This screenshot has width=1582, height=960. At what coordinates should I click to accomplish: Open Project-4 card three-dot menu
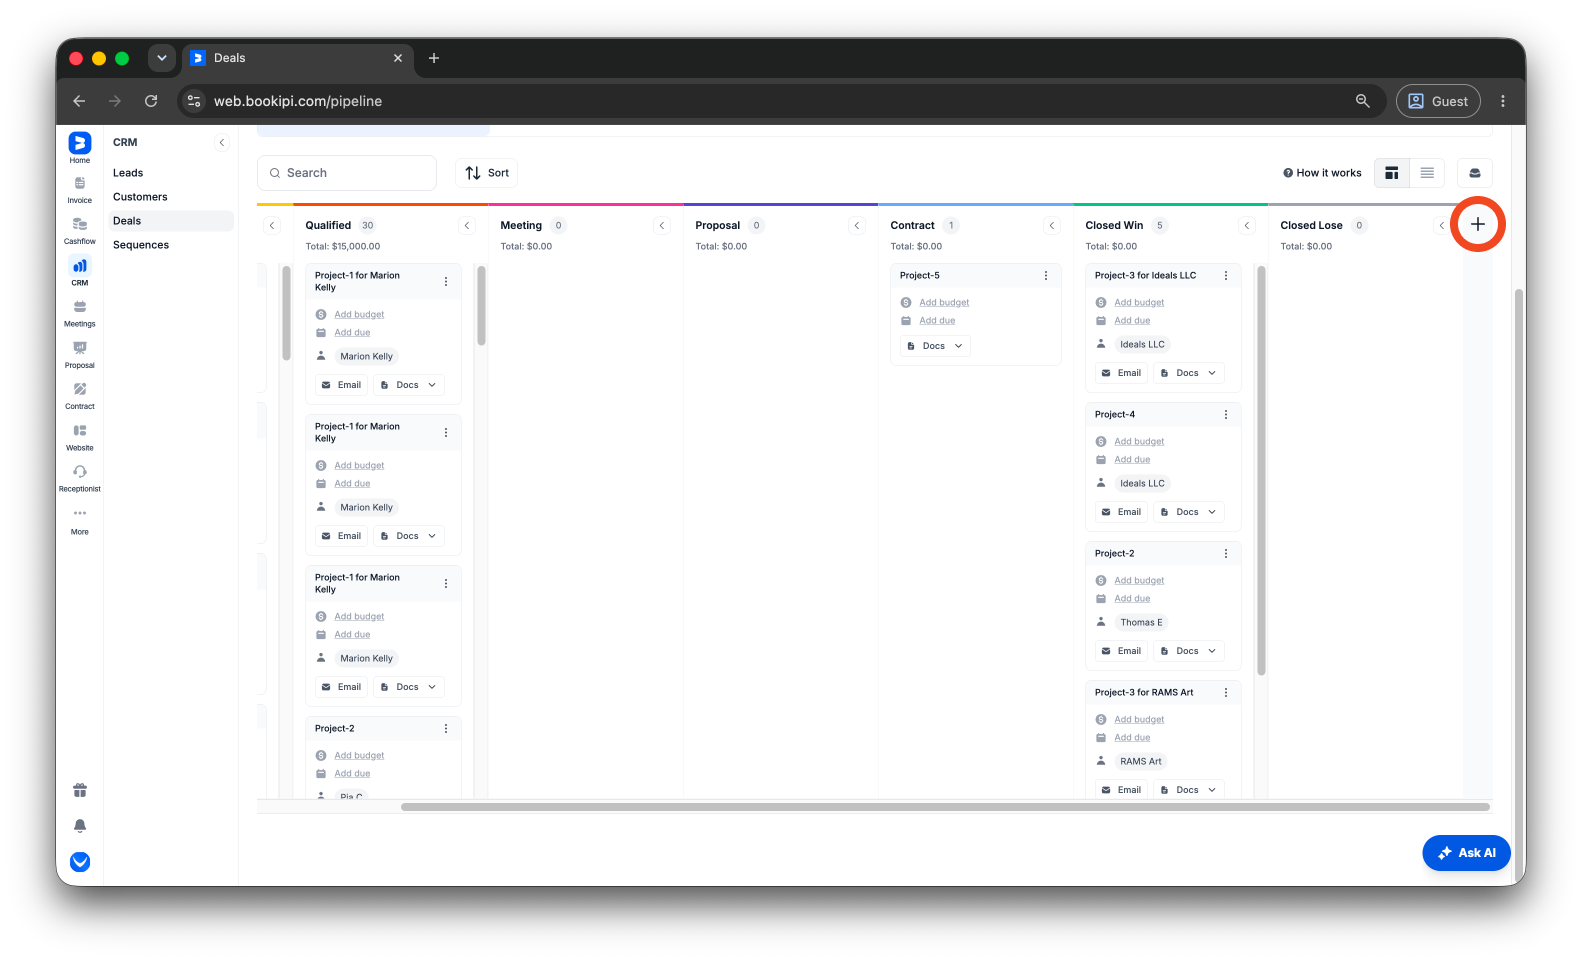1226,415
